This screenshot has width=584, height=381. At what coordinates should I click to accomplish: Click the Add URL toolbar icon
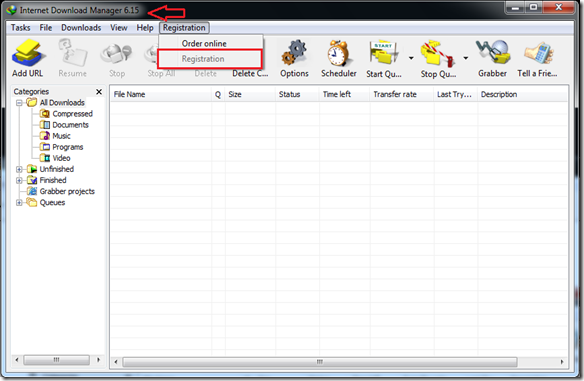(x=28, y=53)
